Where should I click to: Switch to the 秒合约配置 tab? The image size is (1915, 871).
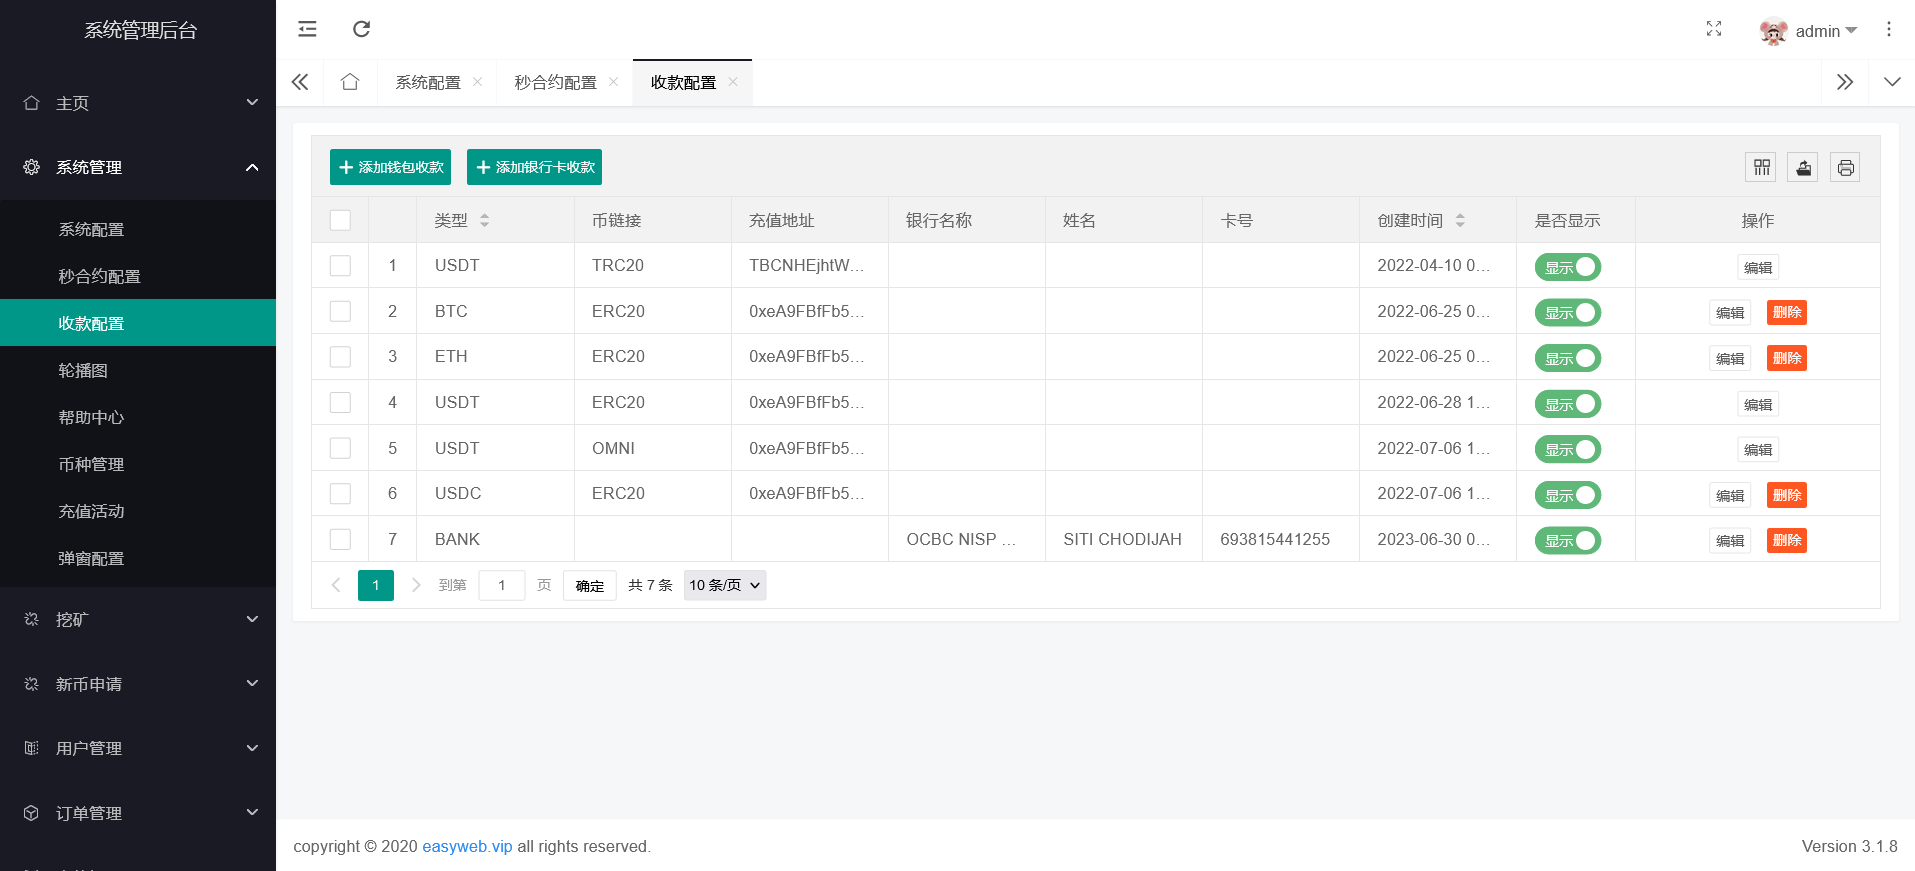pos(555,83)
